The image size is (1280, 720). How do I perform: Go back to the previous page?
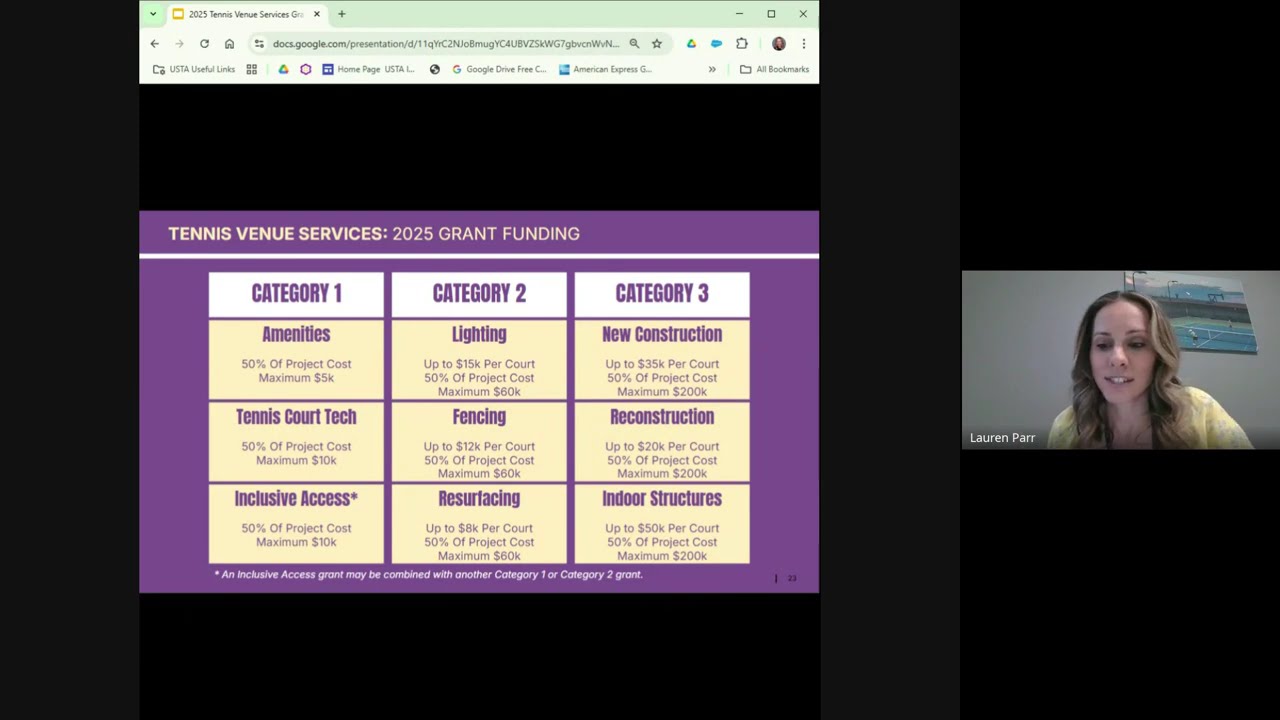click(x=154, y=44)
